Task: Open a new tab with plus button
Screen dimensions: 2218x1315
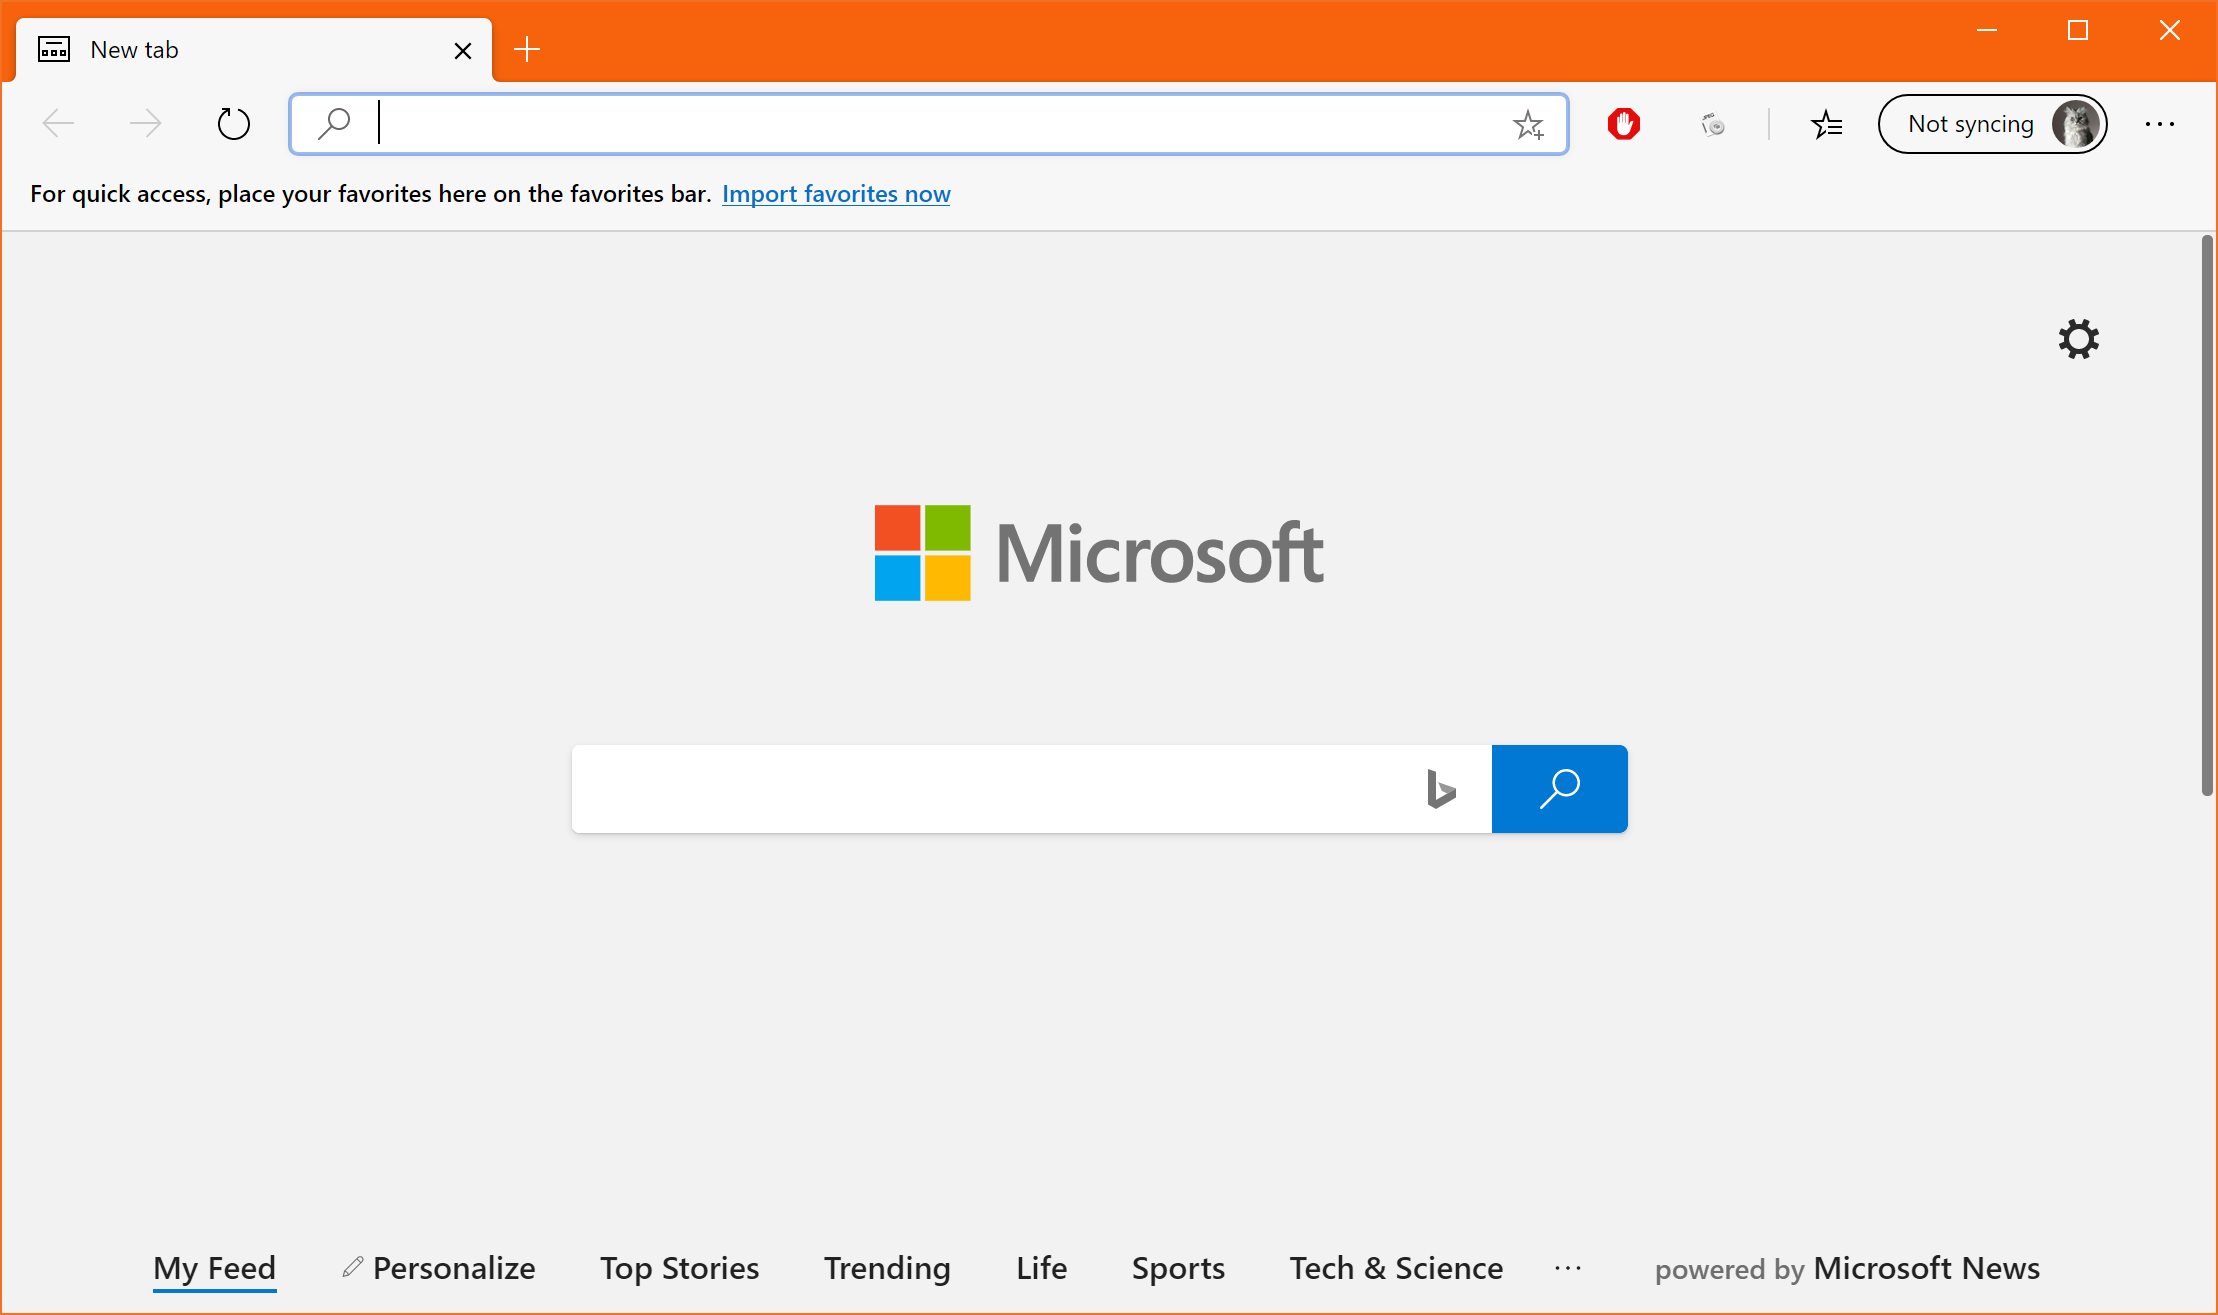Action: (527, 49)
